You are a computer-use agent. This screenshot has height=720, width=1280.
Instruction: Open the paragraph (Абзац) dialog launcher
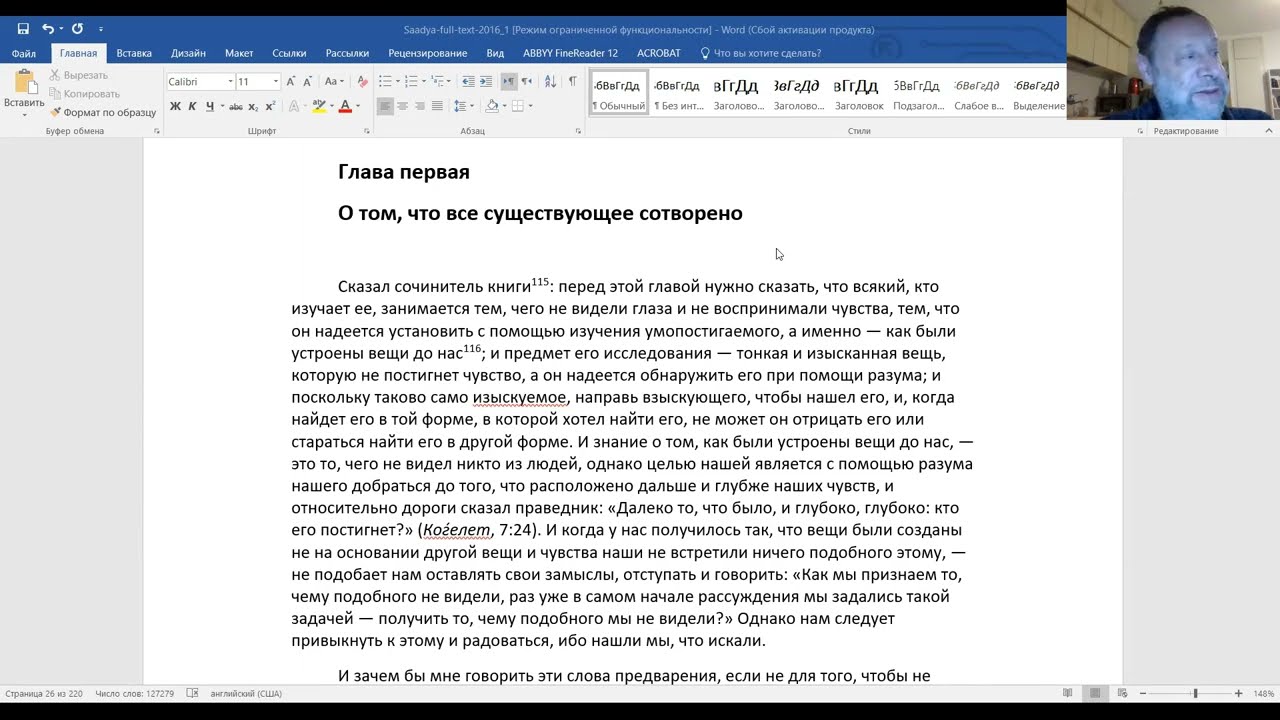coord(579,131)
